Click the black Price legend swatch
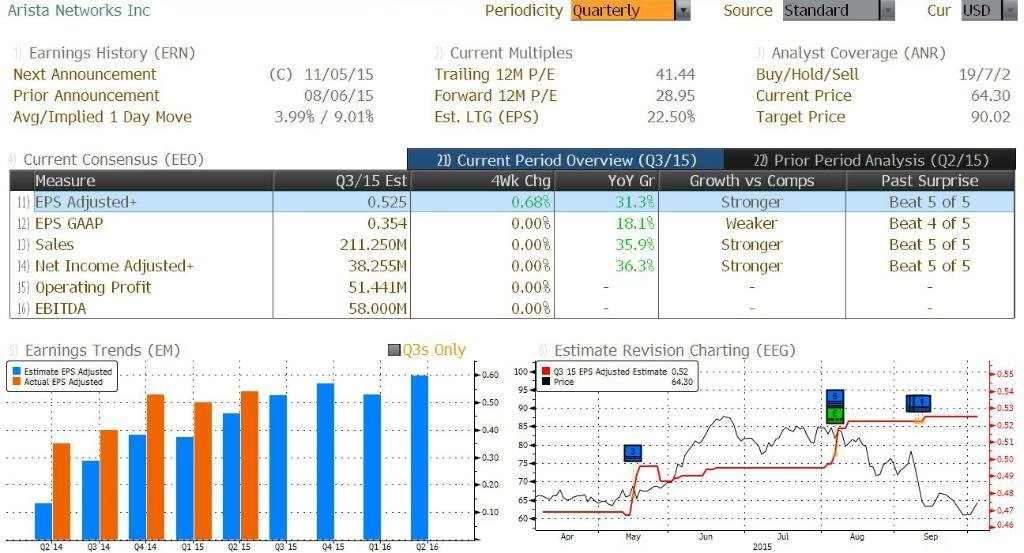The width and height of the screenshot is (1024, 553). coord(546,382)
